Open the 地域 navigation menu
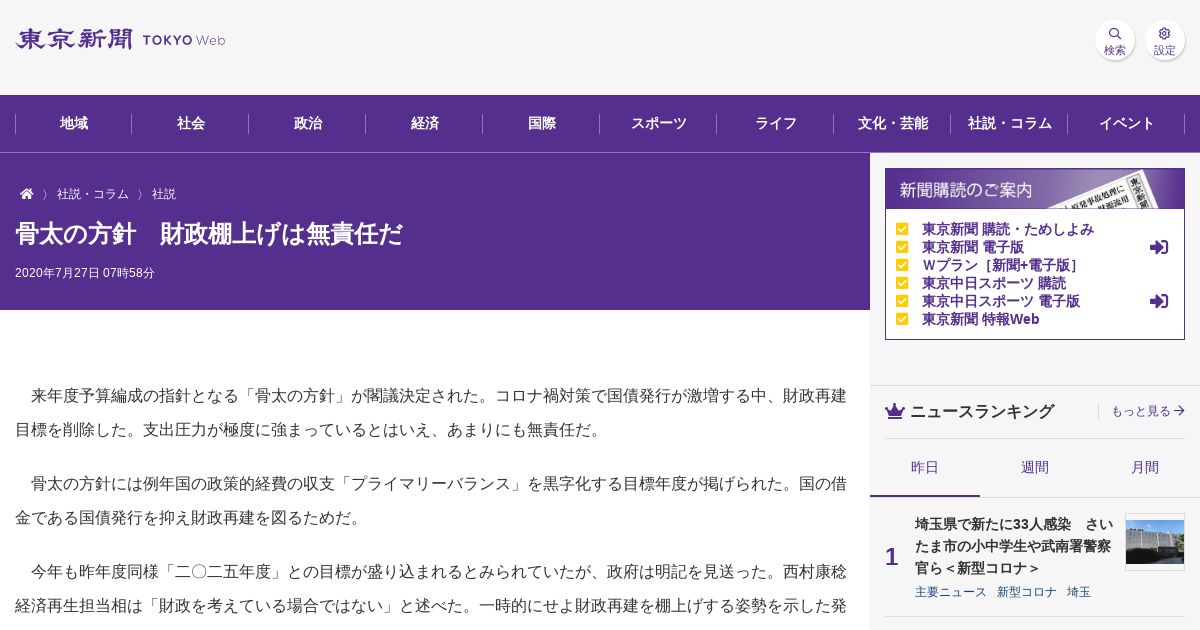The height and width of the screenshot is (630, 1200). (74, 124)
